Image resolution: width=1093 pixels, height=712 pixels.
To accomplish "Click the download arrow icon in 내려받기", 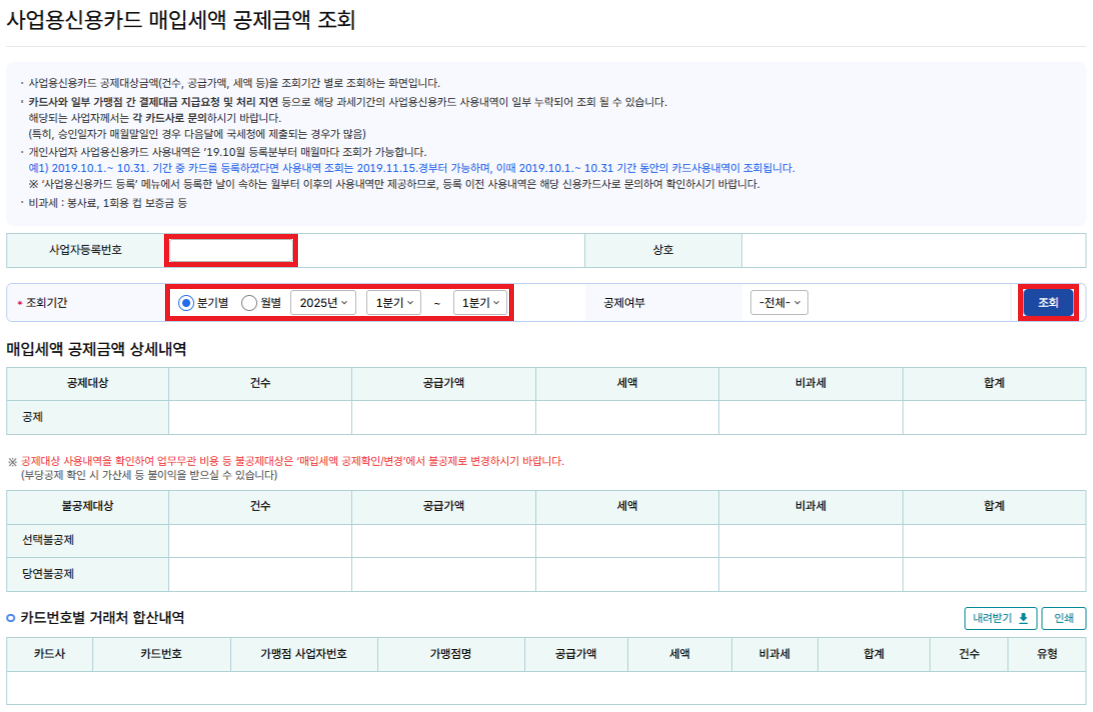I will tap(1023, 618).
